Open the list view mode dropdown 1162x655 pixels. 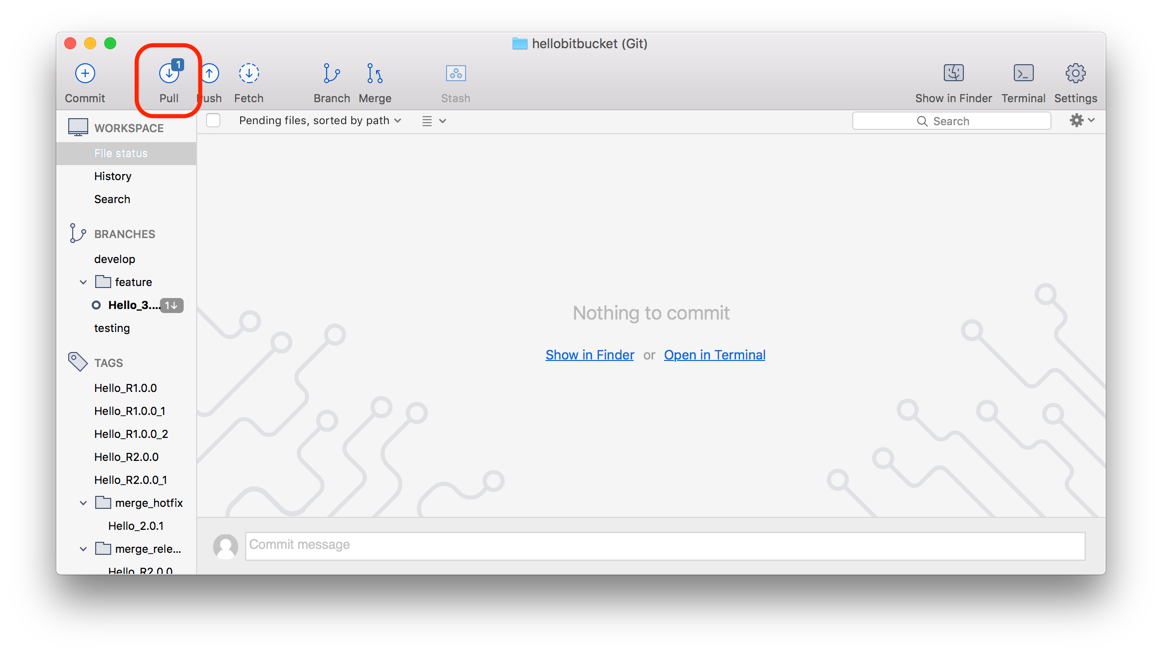click(x=434, y=121)
